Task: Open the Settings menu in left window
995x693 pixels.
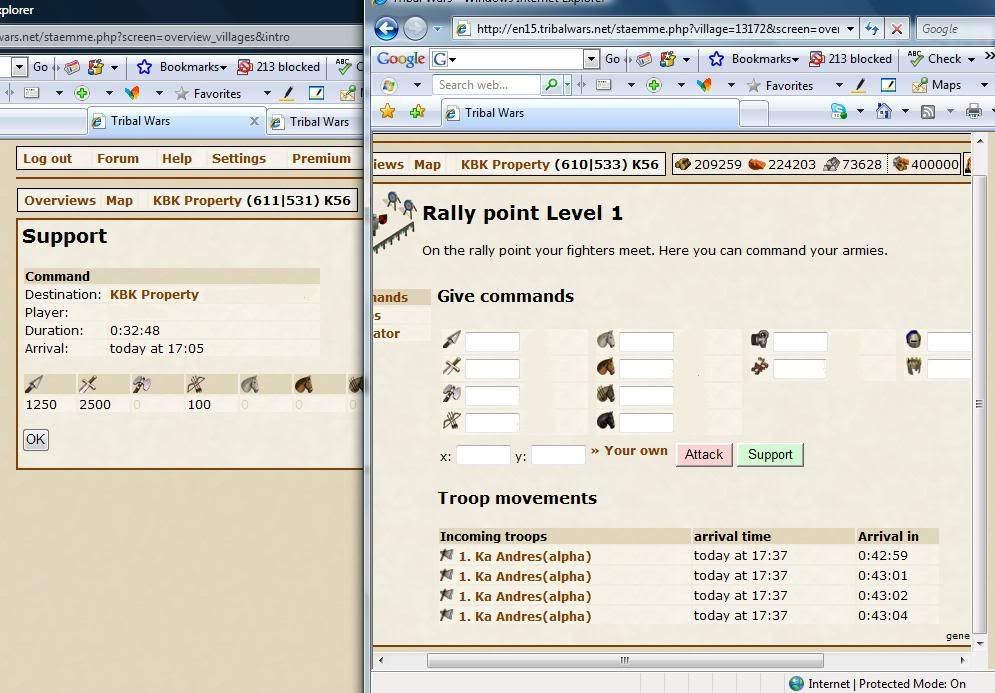Action: [239, 159]
